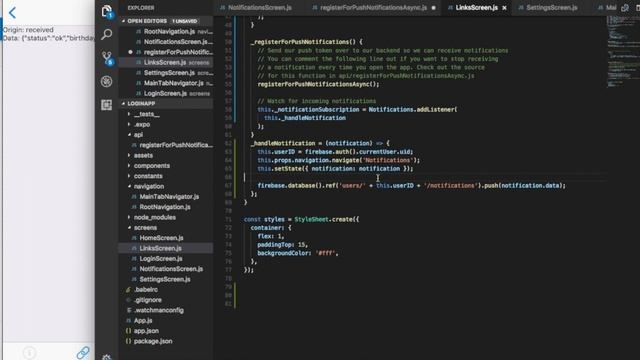Open the Manage gear at sidebar bottom
This screenshot has width=640, height=360.
coord(107,357)
